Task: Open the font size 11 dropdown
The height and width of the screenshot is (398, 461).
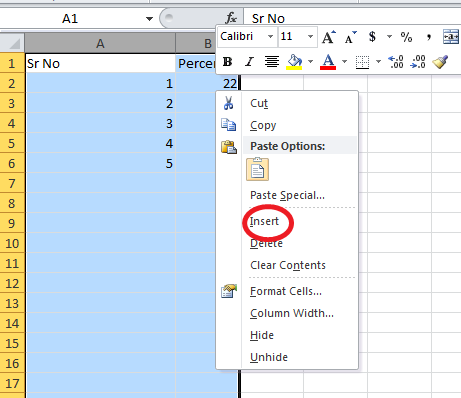Action: pyautogui.click(x=310, y=36)
